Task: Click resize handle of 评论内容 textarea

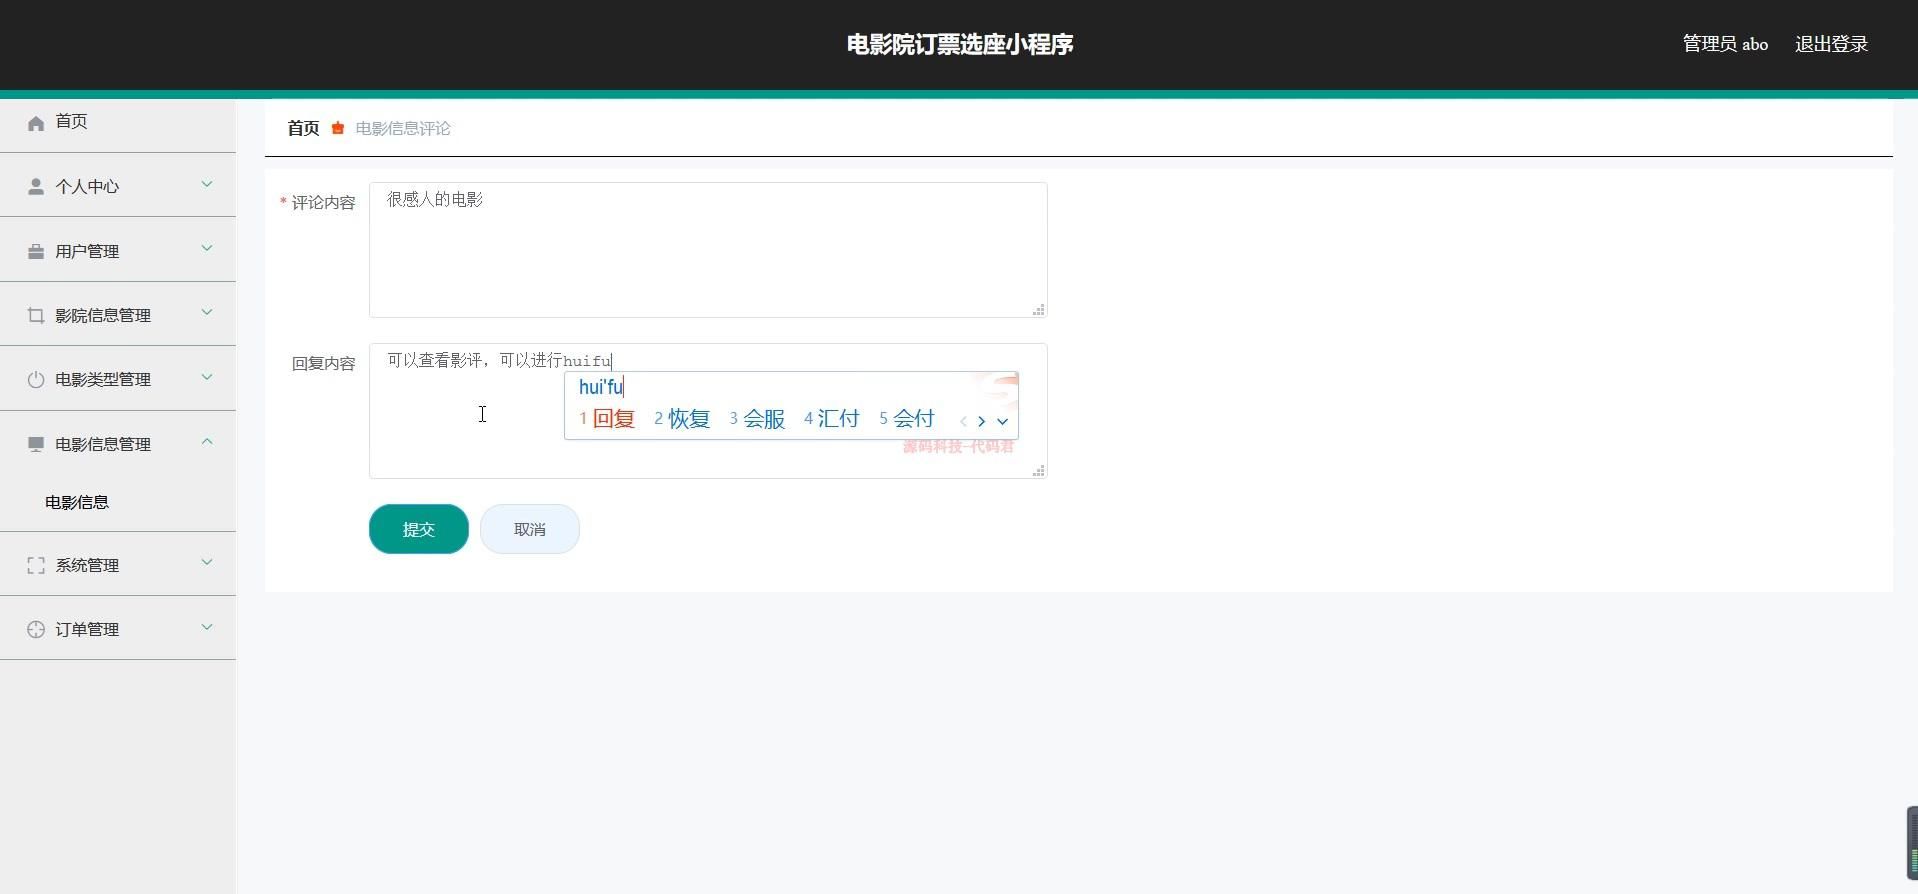Action: coord(1039,310)
